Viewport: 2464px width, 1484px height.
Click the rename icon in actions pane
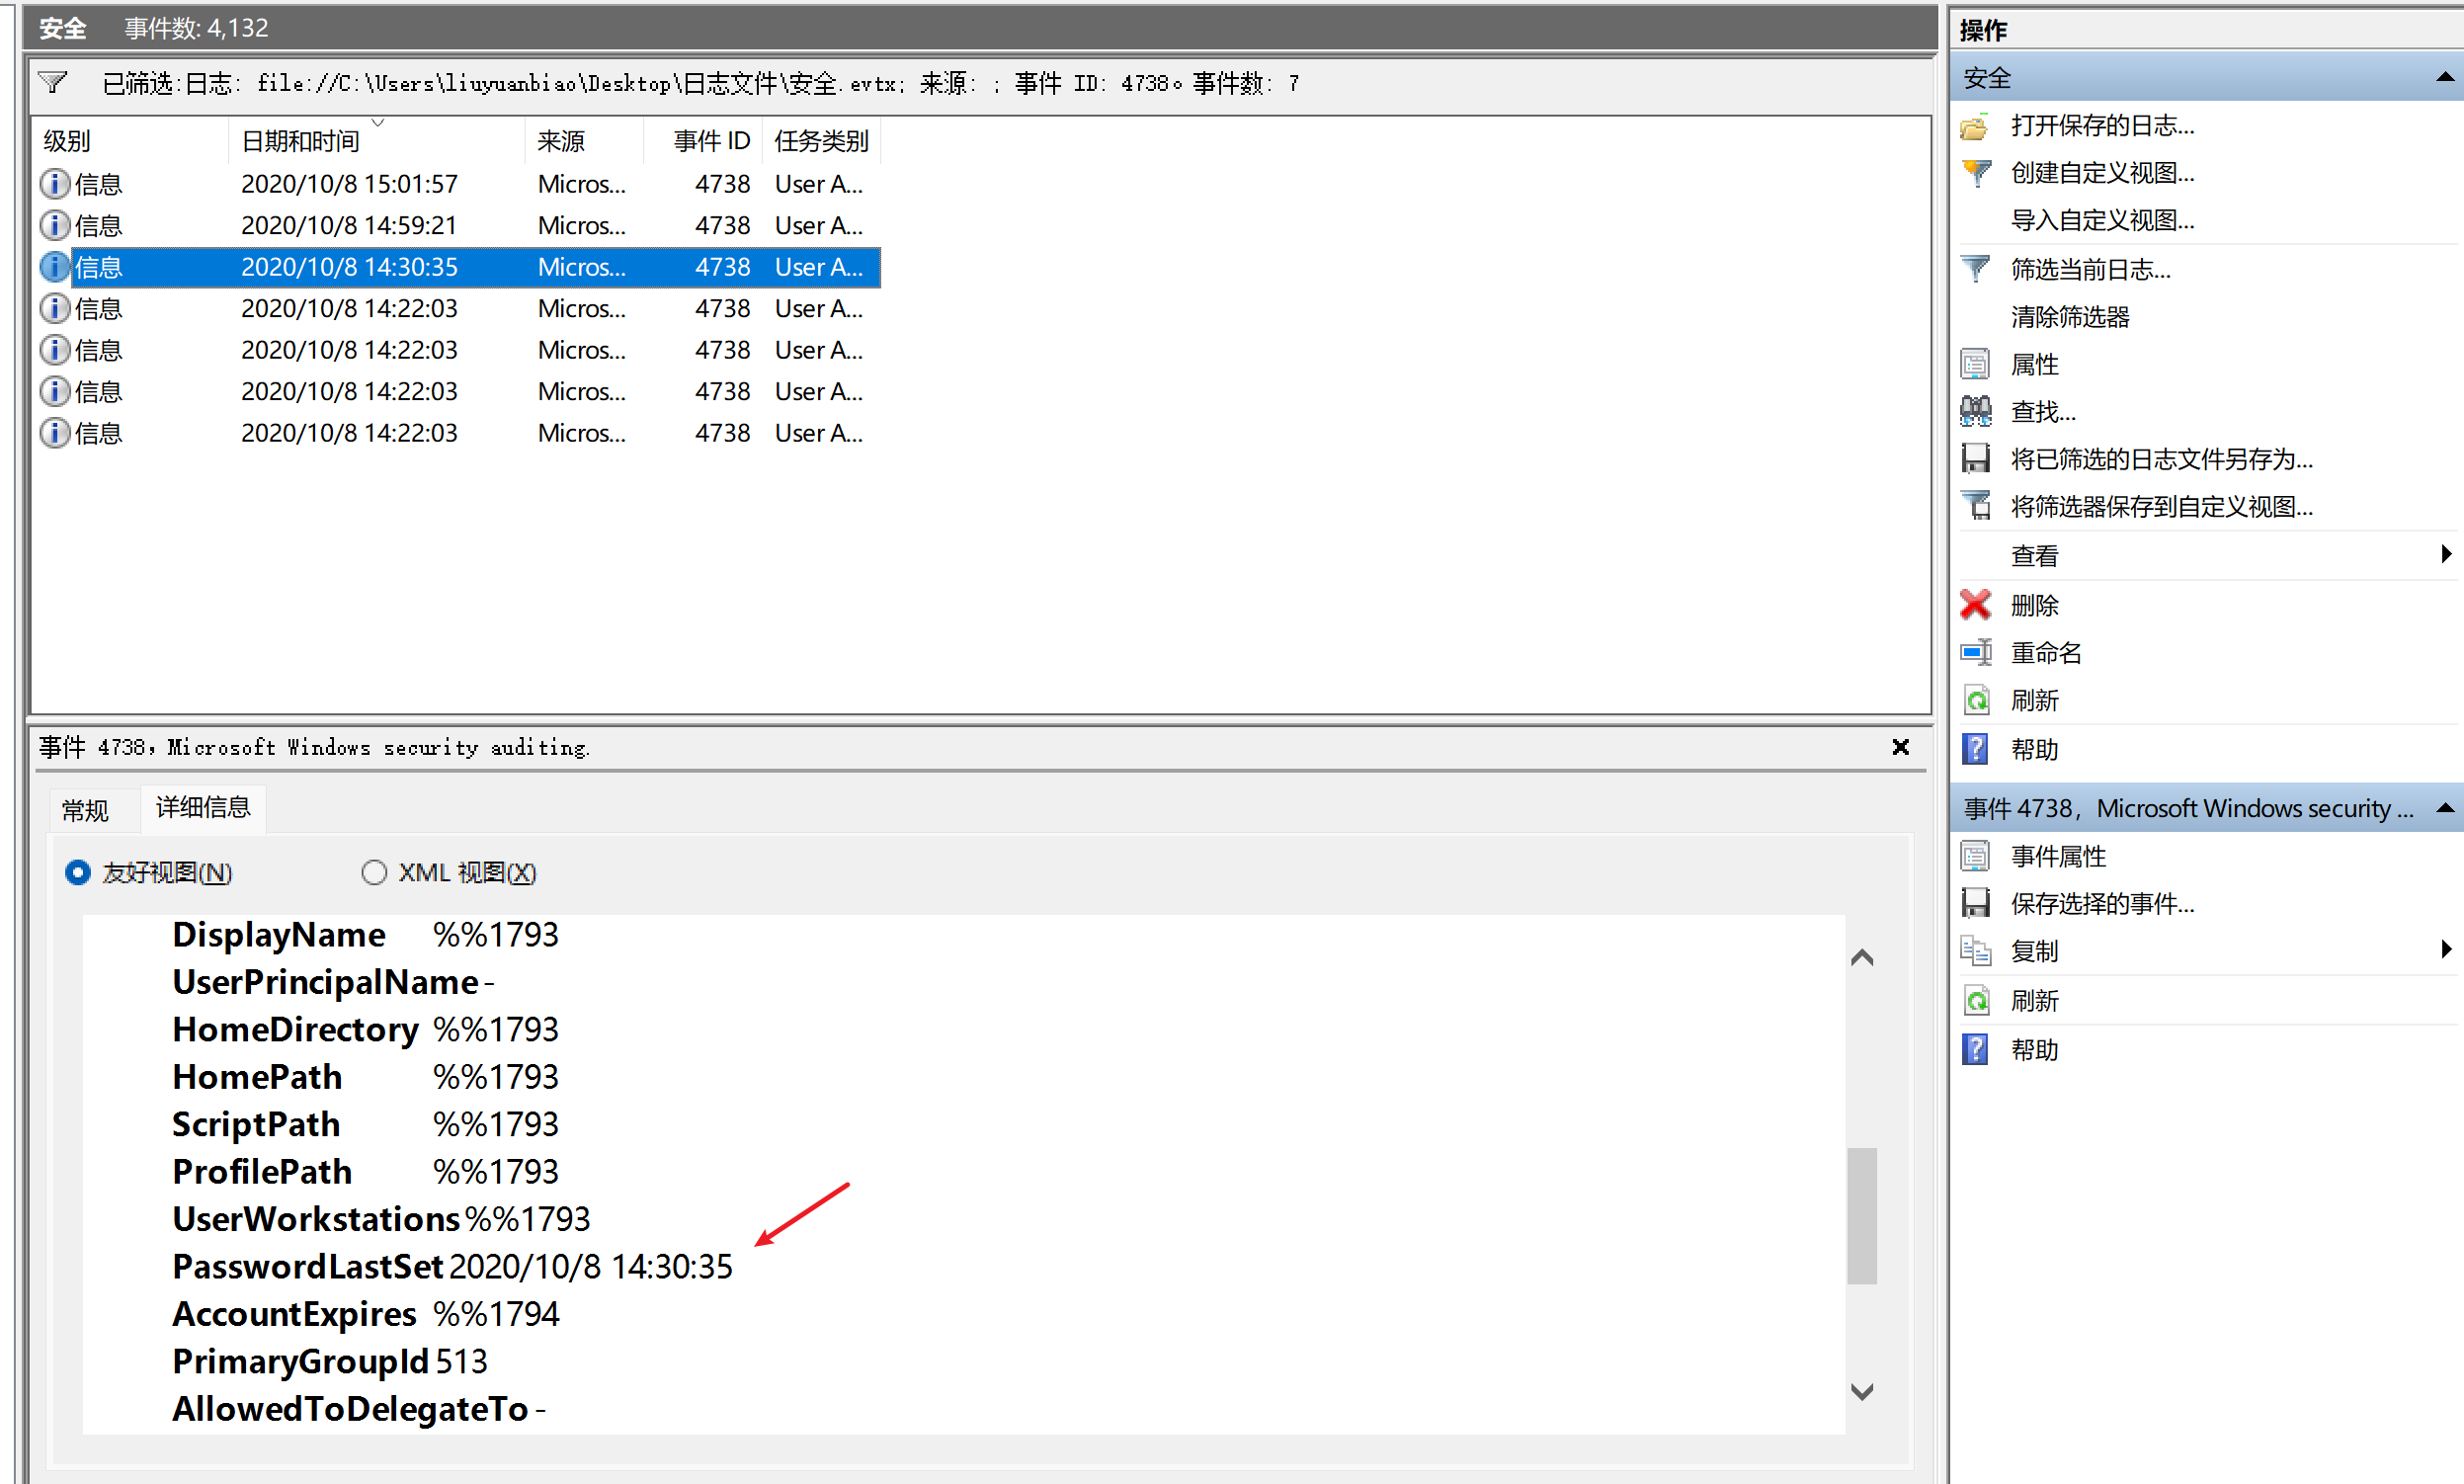tap(1975, 653)
